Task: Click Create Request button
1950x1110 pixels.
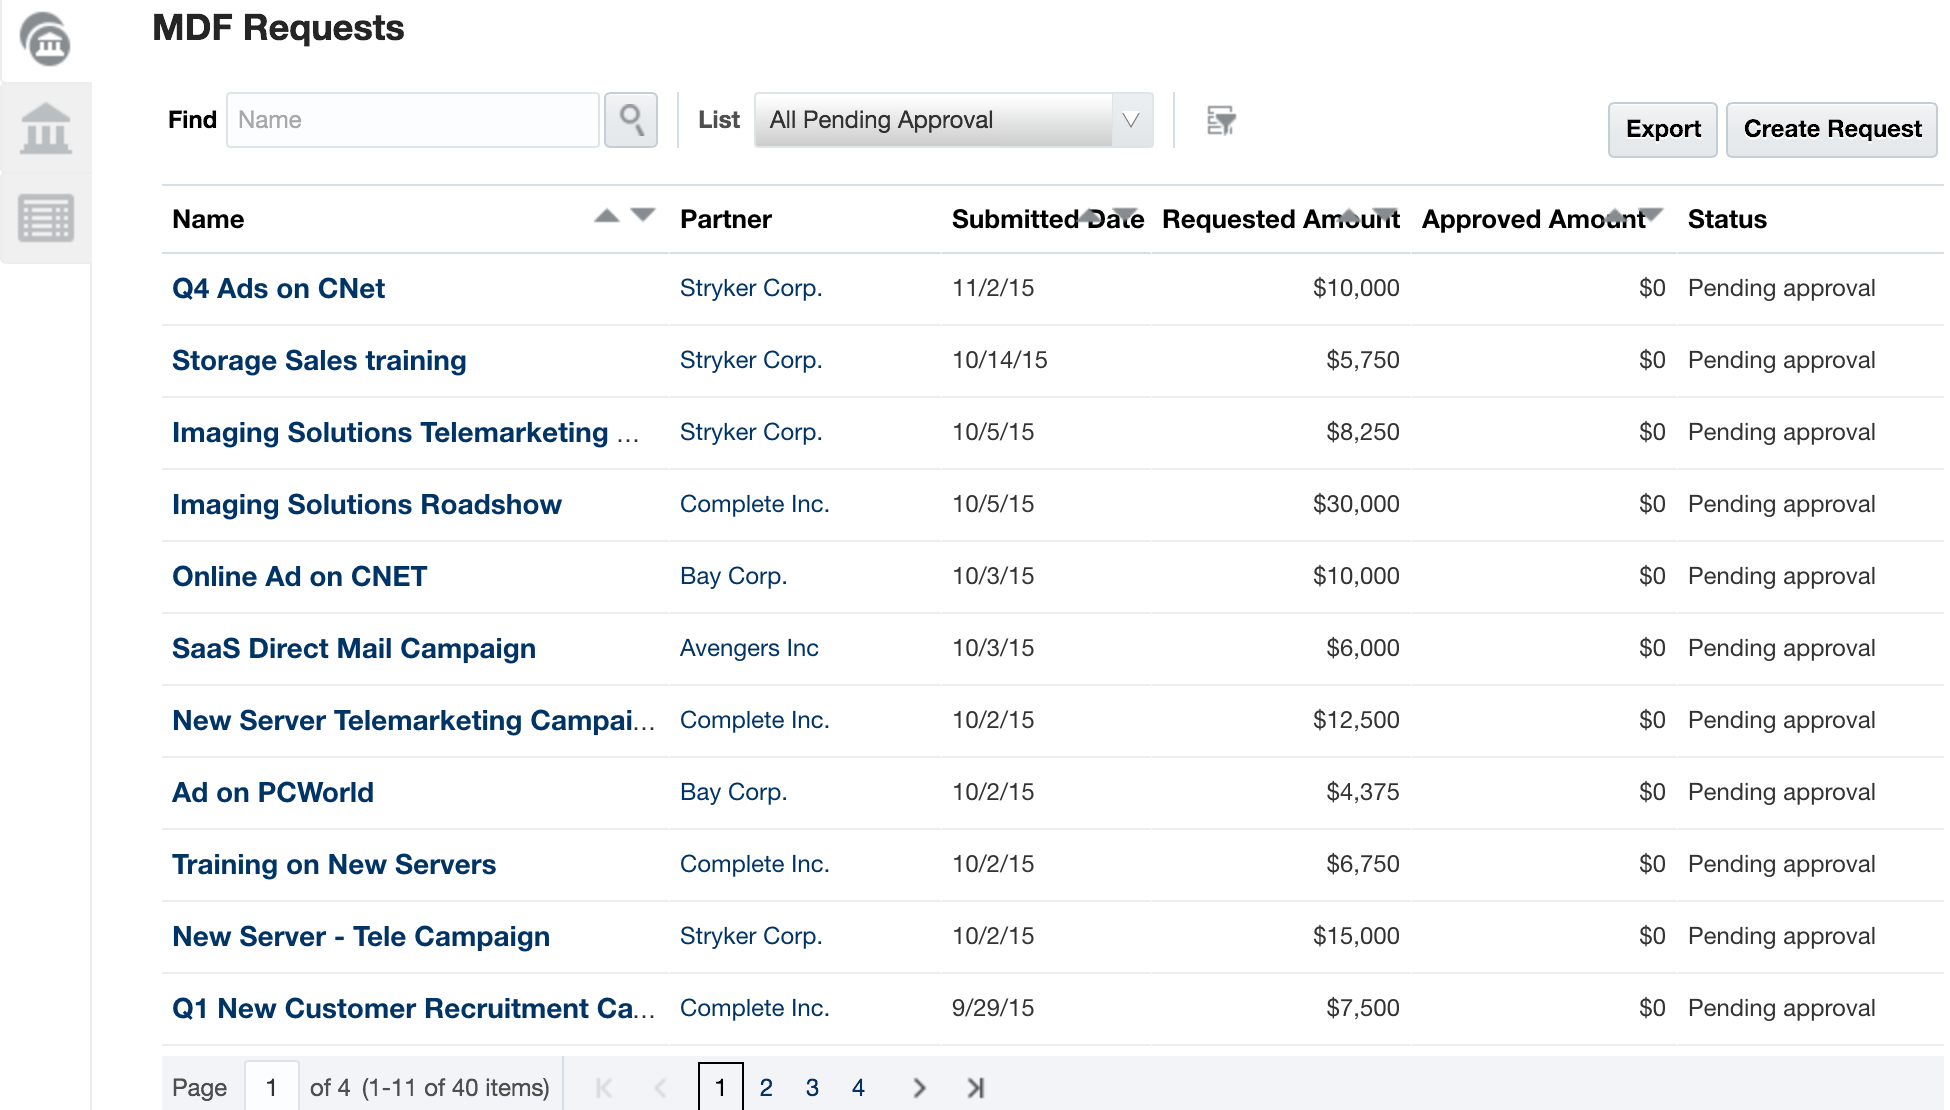Action: [x=1831, y=129]
